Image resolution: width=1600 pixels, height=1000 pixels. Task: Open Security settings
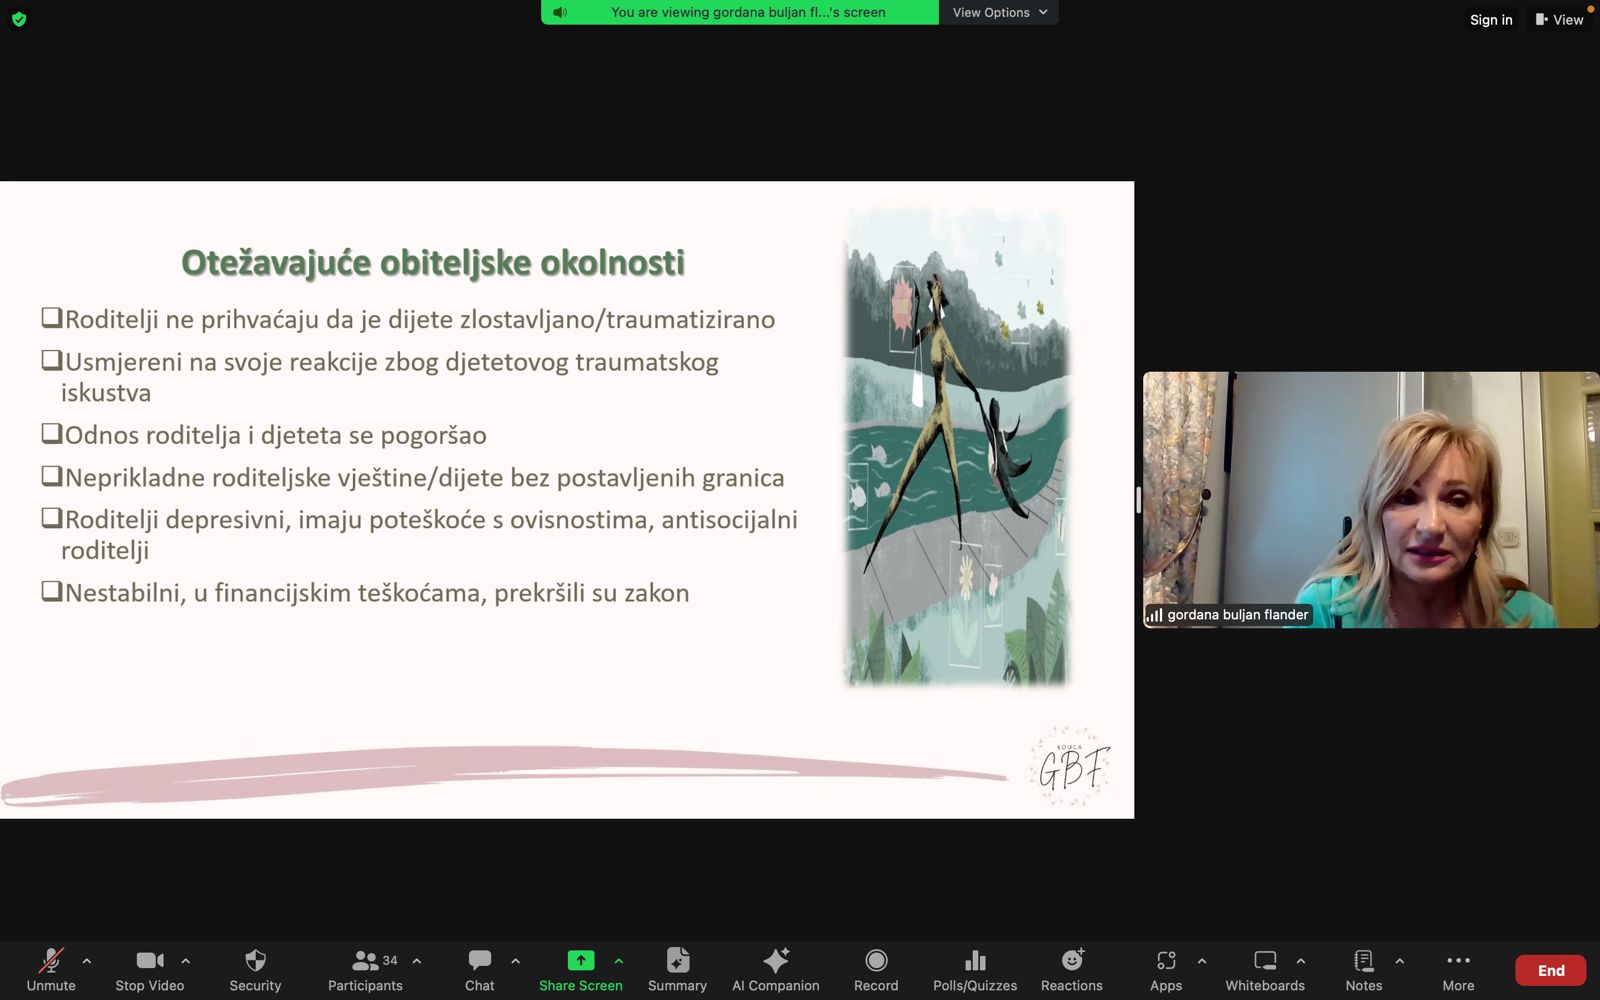[x=255, y=969]
